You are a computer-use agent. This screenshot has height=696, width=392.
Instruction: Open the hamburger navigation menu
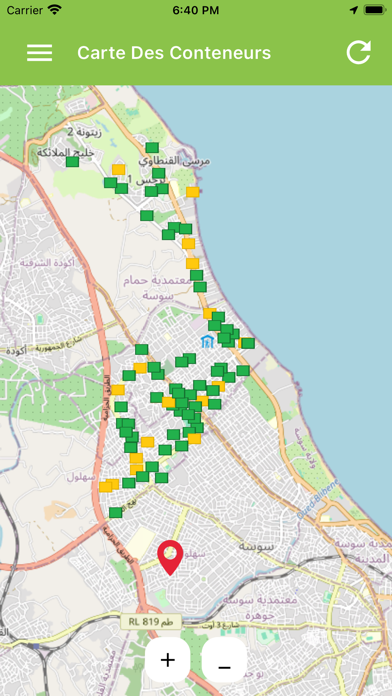coord(40,53)
